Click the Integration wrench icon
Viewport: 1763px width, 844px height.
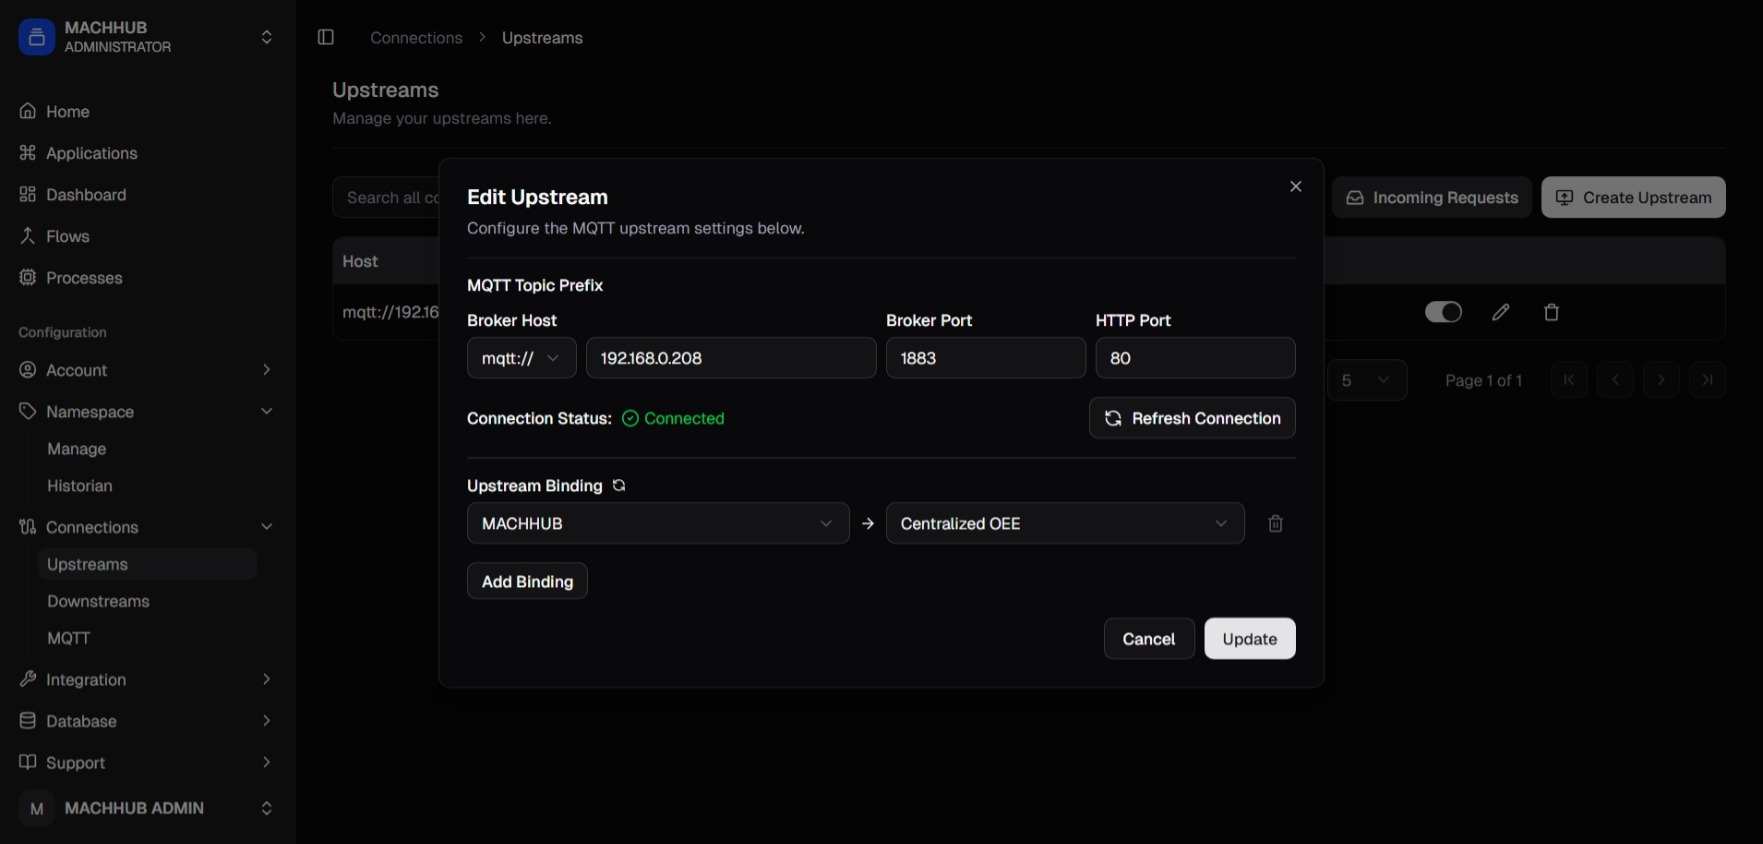tap(28, 679)
